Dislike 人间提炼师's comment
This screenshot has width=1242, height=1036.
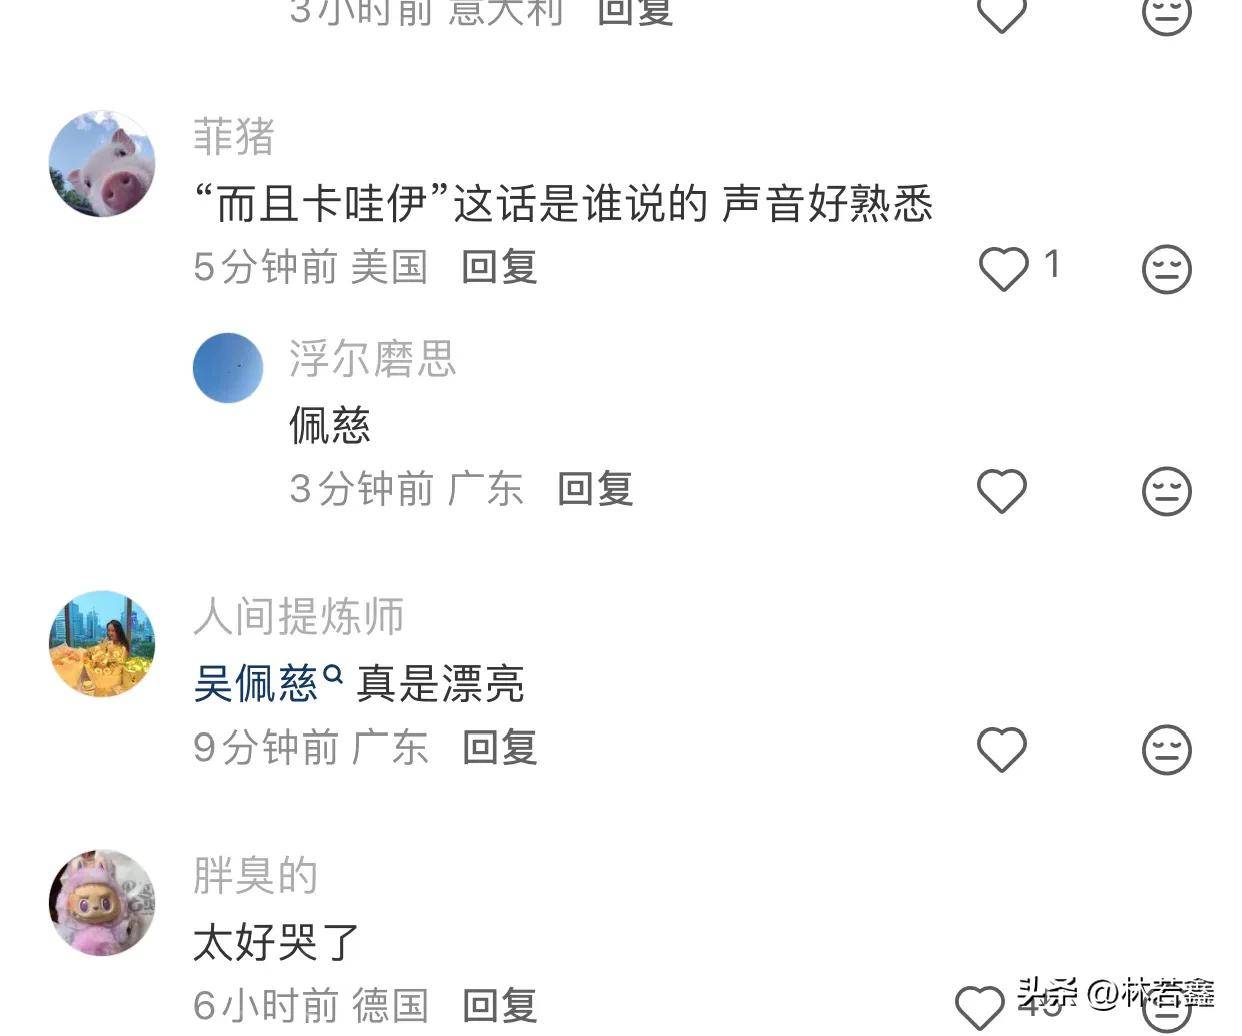click(x=1166, y=749)
